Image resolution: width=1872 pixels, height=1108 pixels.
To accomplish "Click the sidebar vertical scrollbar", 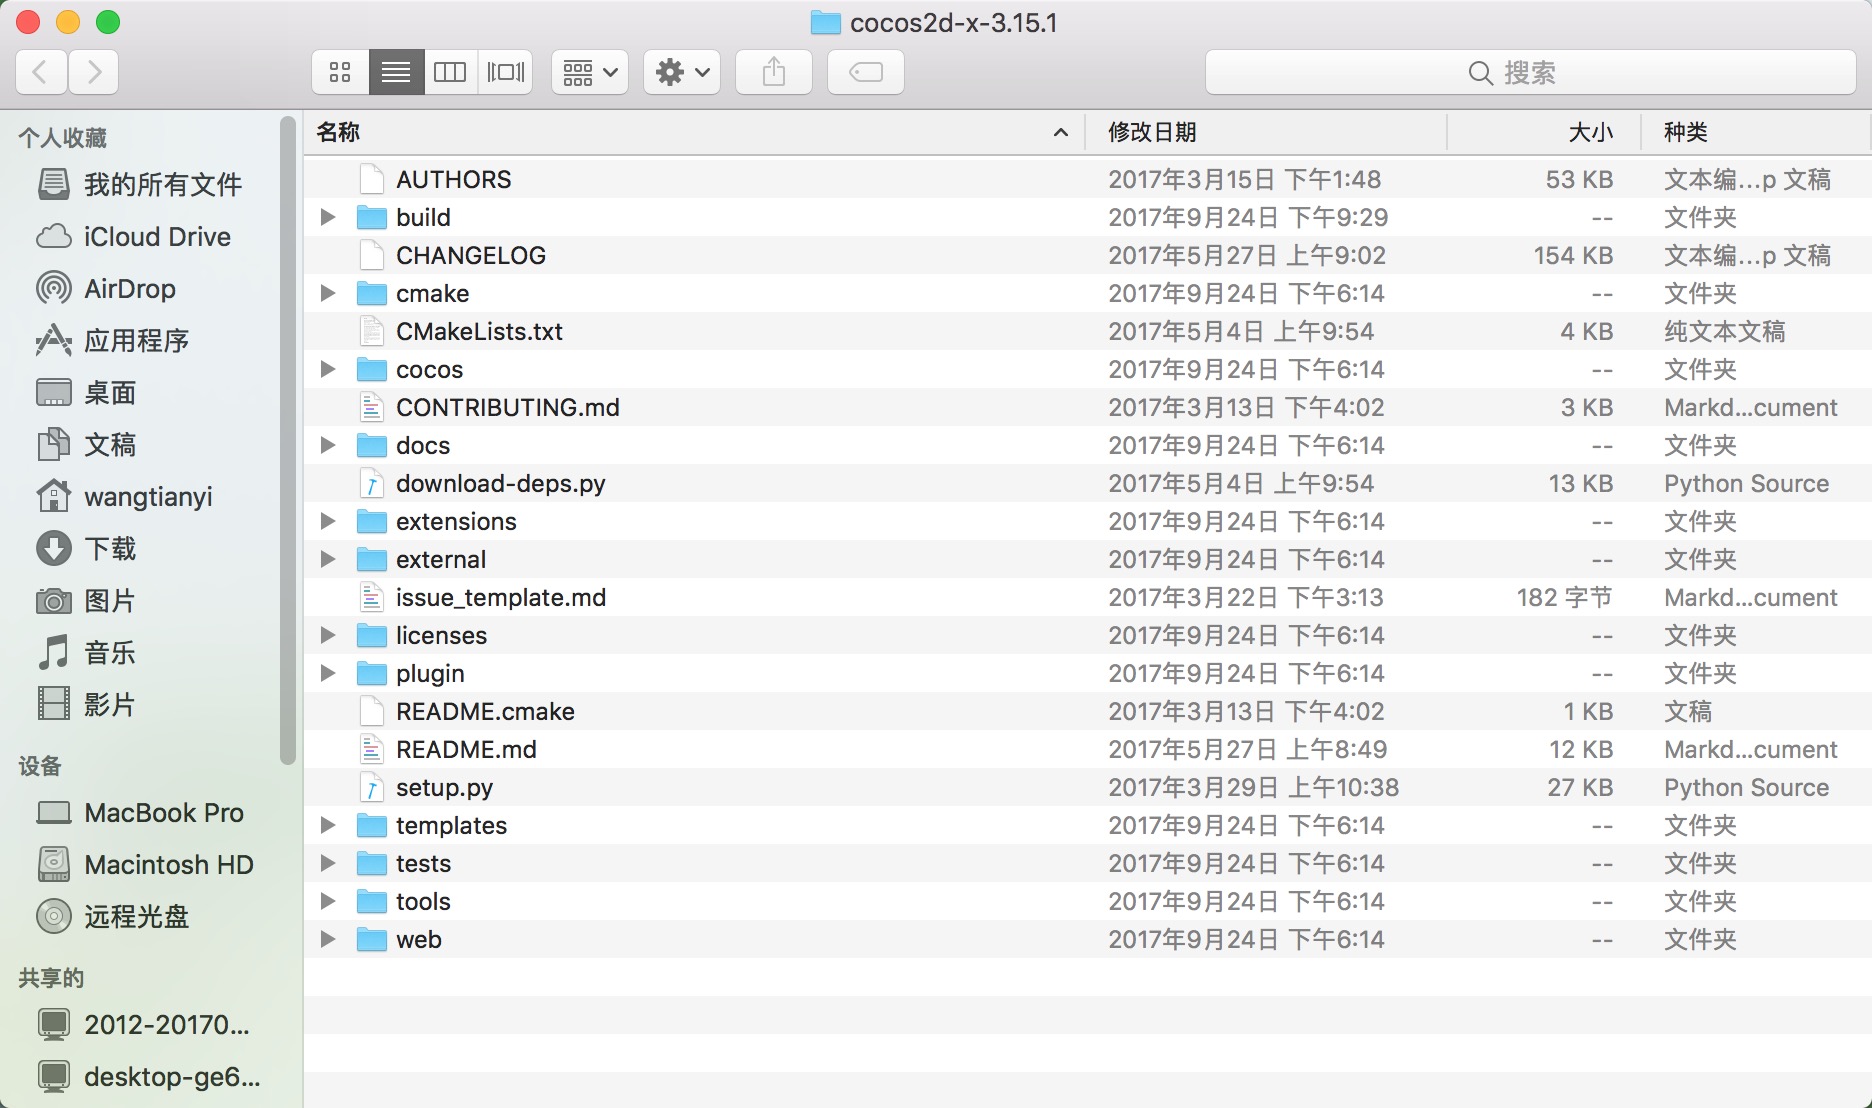I will [x=288, y=440].
